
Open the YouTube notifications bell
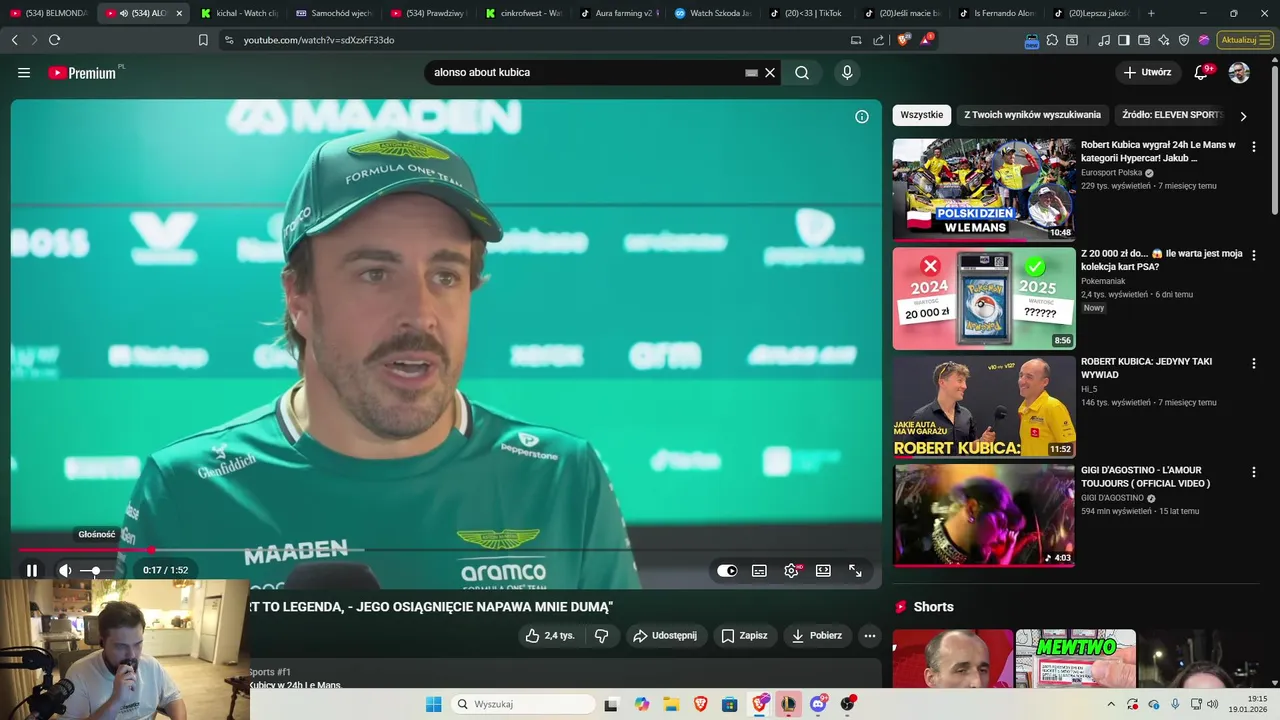pos(1202,73)
